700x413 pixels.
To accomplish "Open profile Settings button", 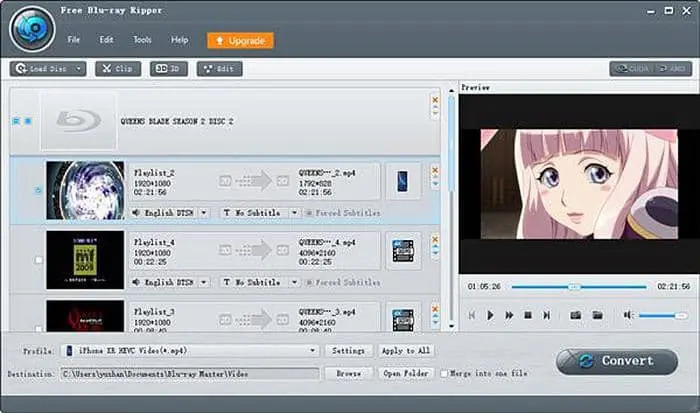I will point(348,351).
